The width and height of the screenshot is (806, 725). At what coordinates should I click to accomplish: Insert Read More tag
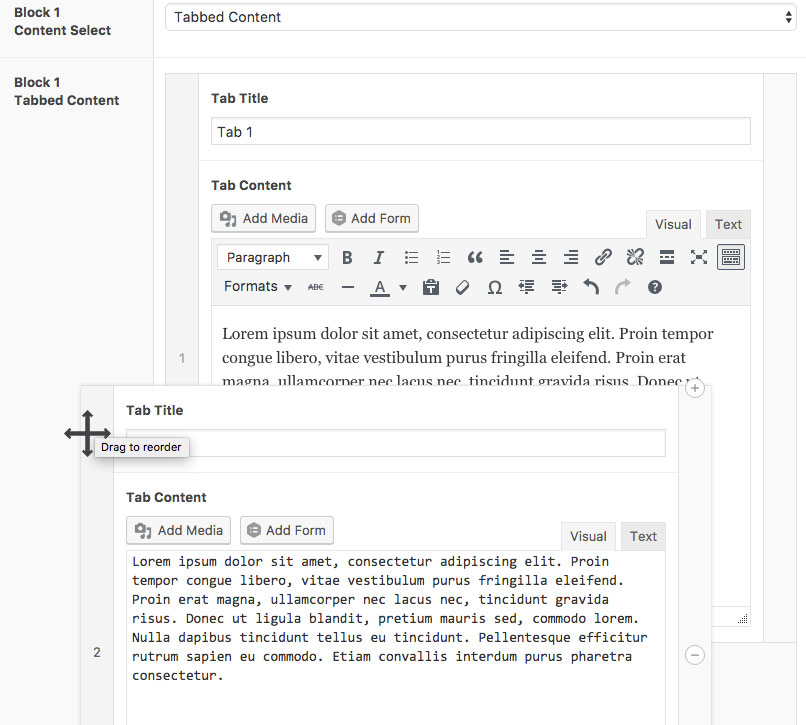[667, 257]
